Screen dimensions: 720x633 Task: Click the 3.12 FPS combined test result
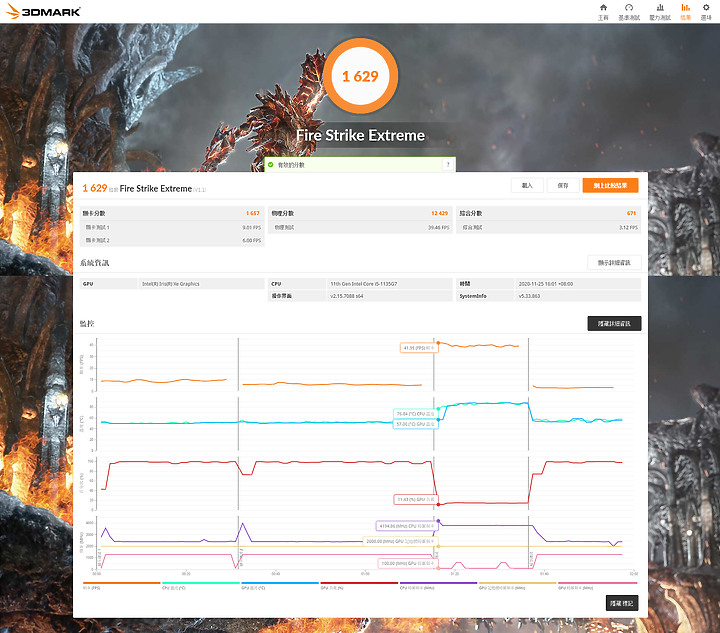click(x=628, y=228)
